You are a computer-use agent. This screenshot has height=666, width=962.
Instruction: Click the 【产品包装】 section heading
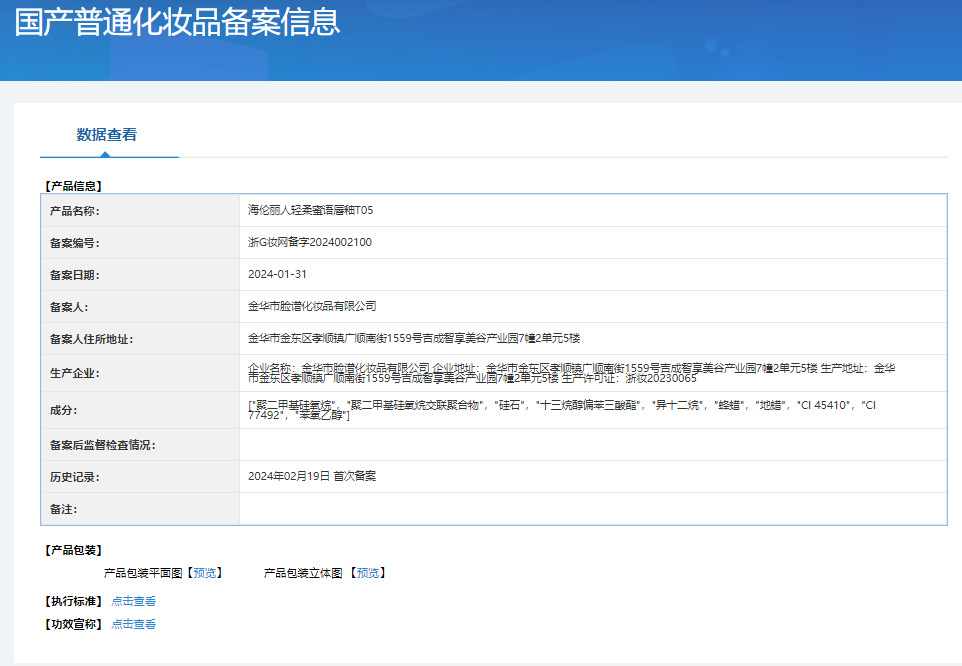point(74,550)
